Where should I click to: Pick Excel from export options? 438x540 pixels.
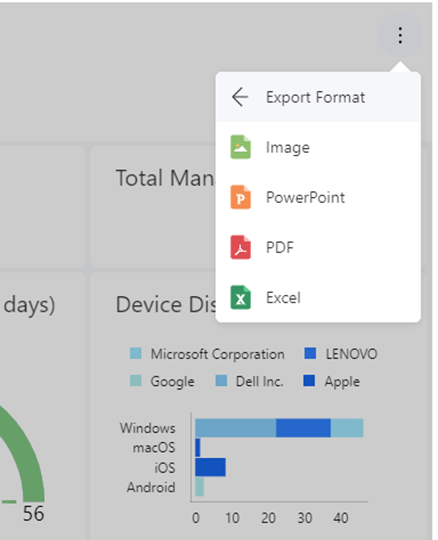coord(318,298)
